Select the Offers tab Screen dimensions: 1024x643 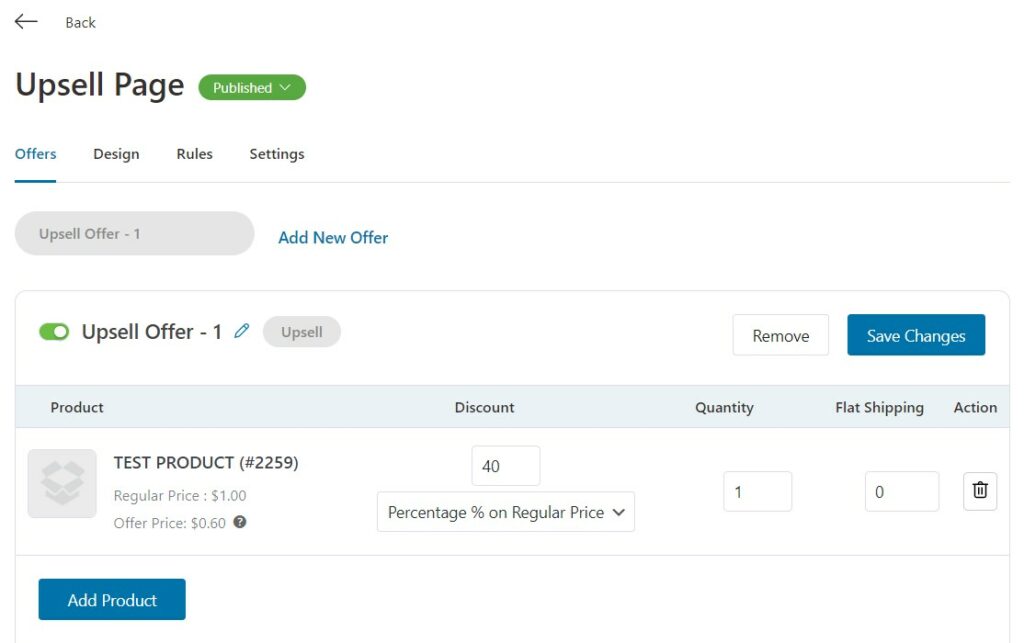click(35, 154)
